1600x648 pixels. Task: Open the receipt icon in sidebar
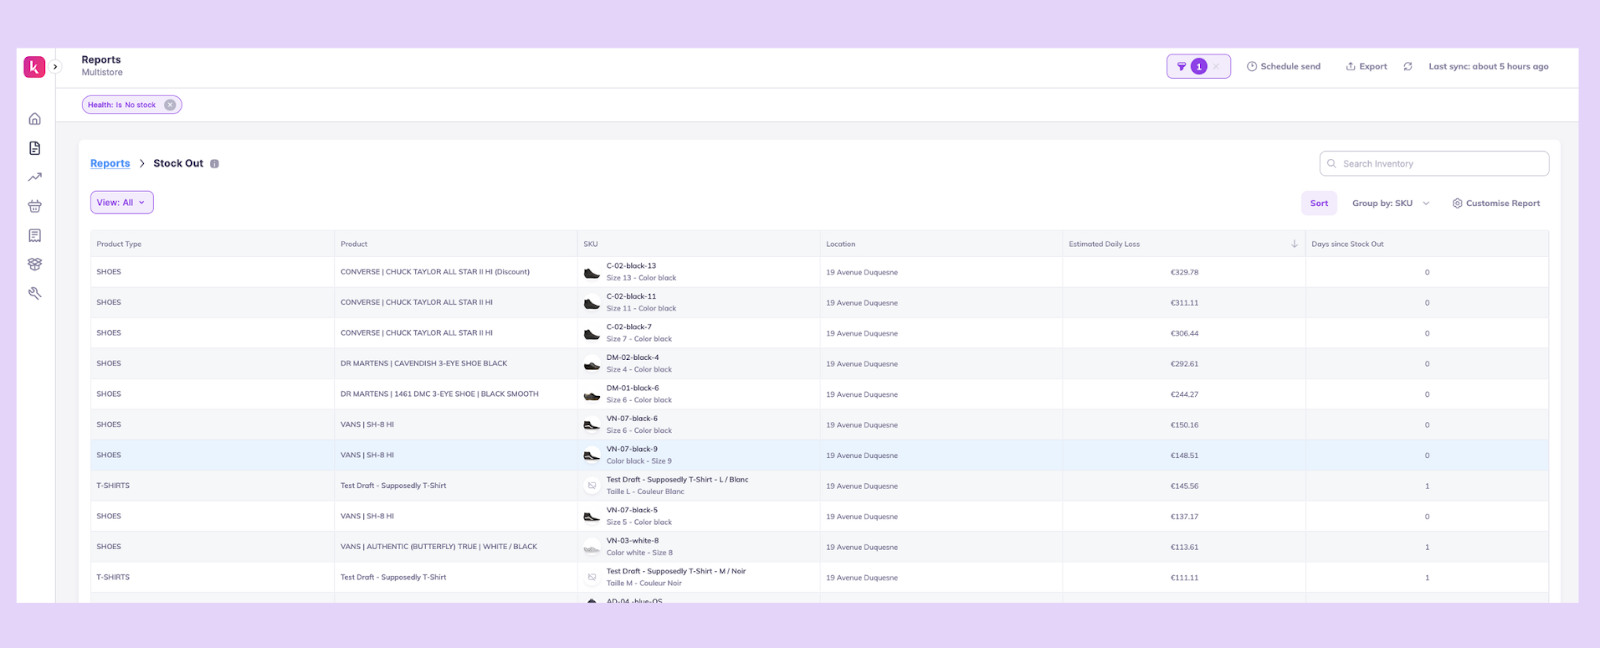pyautogui.click(x=35, y=235)
